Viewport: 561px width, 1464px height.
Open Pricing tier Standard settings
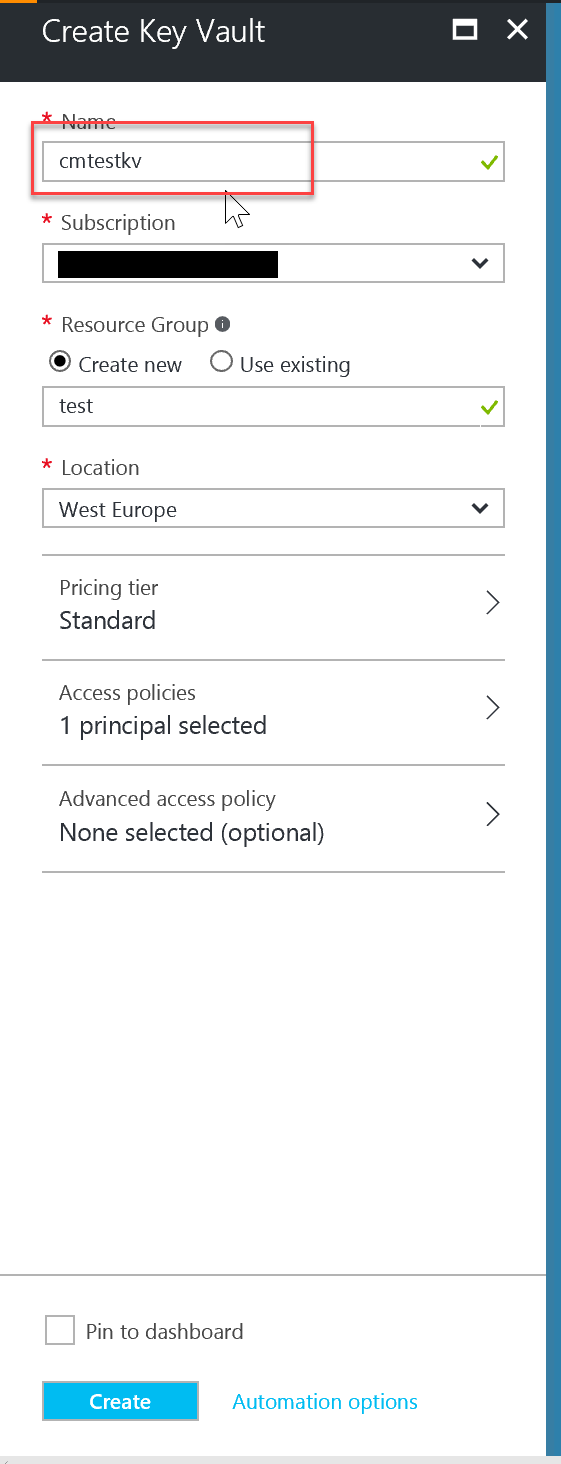(273, 606)
